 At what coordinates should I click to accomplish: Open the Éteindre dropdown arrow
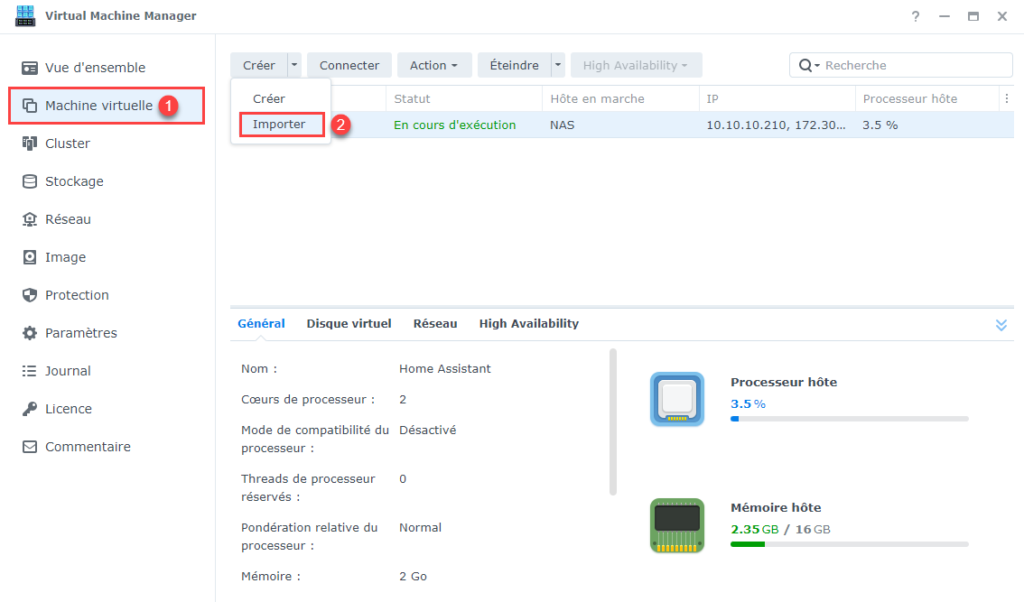tap(558, 65)
